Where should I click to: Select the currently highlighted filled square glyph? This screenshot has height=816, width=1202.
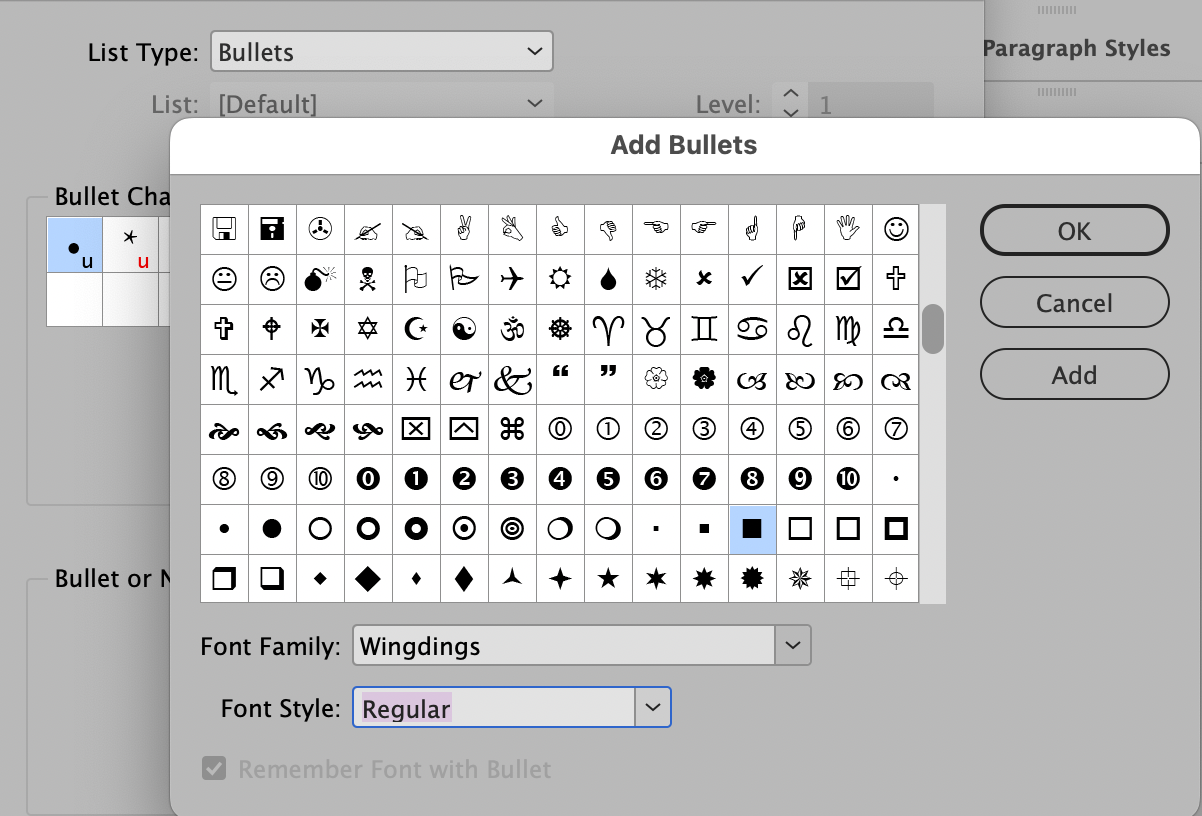click(752, 529)
